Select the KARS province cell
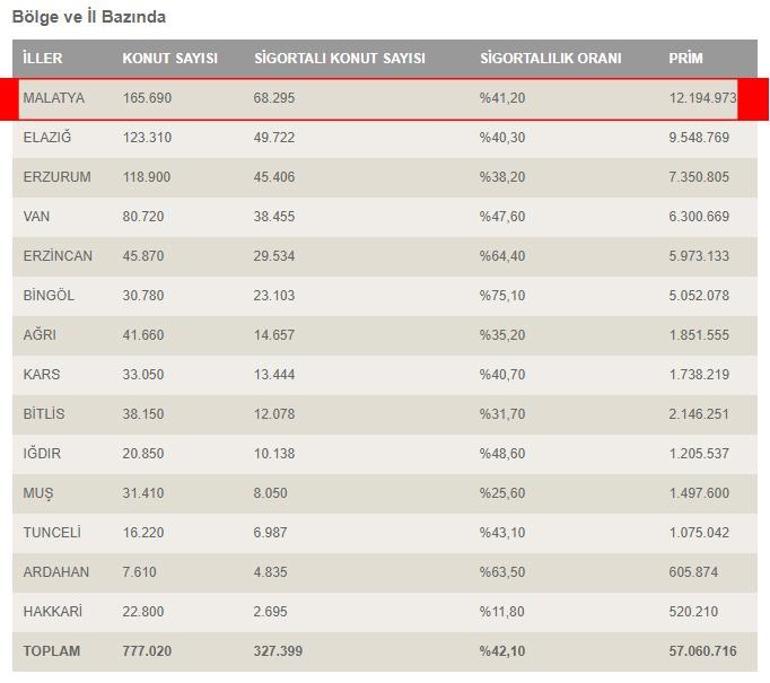Screen dimensions: 770x683 tap(41, 374)
